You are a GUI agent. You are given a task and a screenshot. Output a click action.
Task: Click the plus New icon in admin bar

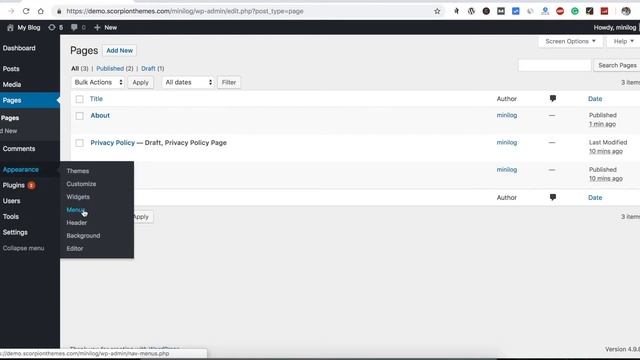[x=97, y=27]
